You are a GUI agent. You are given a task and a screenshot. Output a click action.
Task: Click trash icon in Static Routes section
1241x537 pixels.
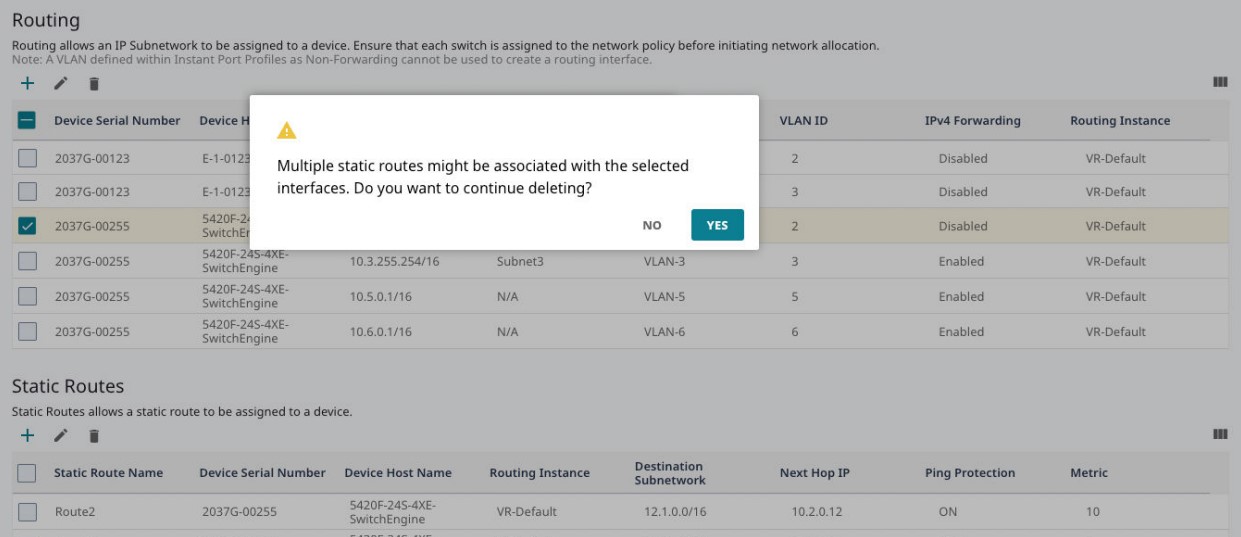coord(94,436)
